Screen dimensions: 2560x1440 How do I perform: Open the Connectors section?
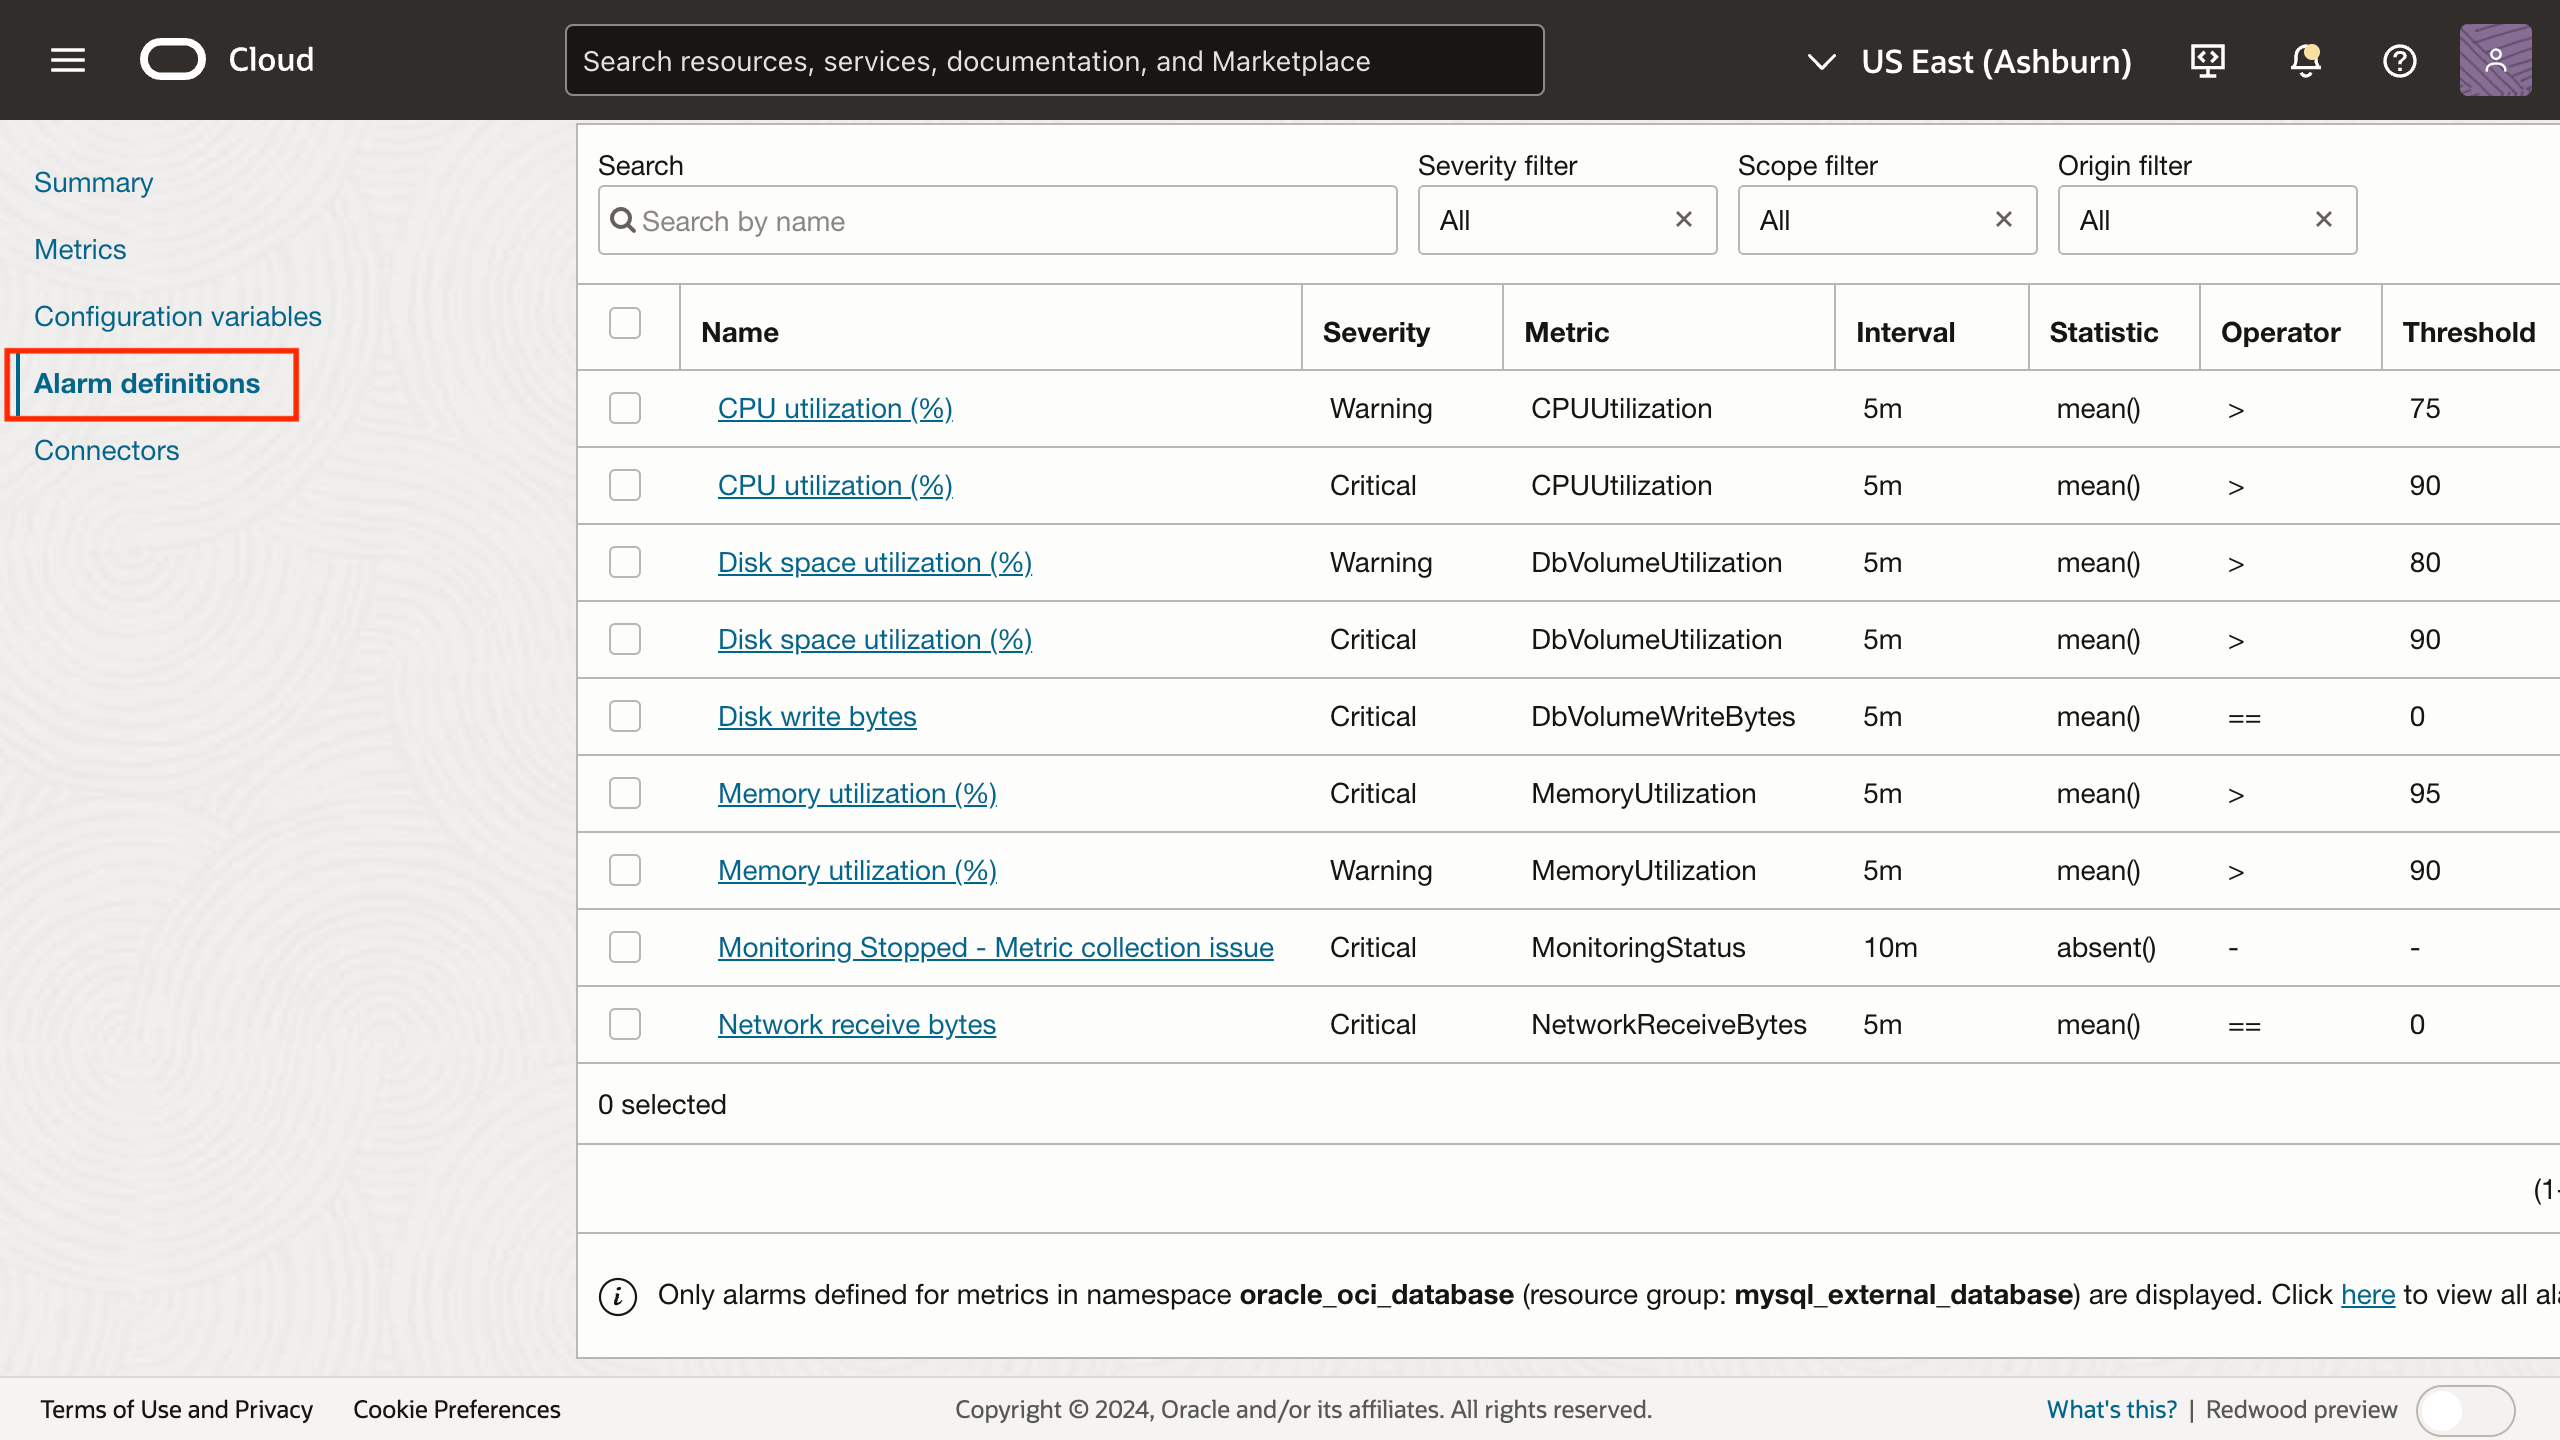pyautogui.click(x=106, y=450)
